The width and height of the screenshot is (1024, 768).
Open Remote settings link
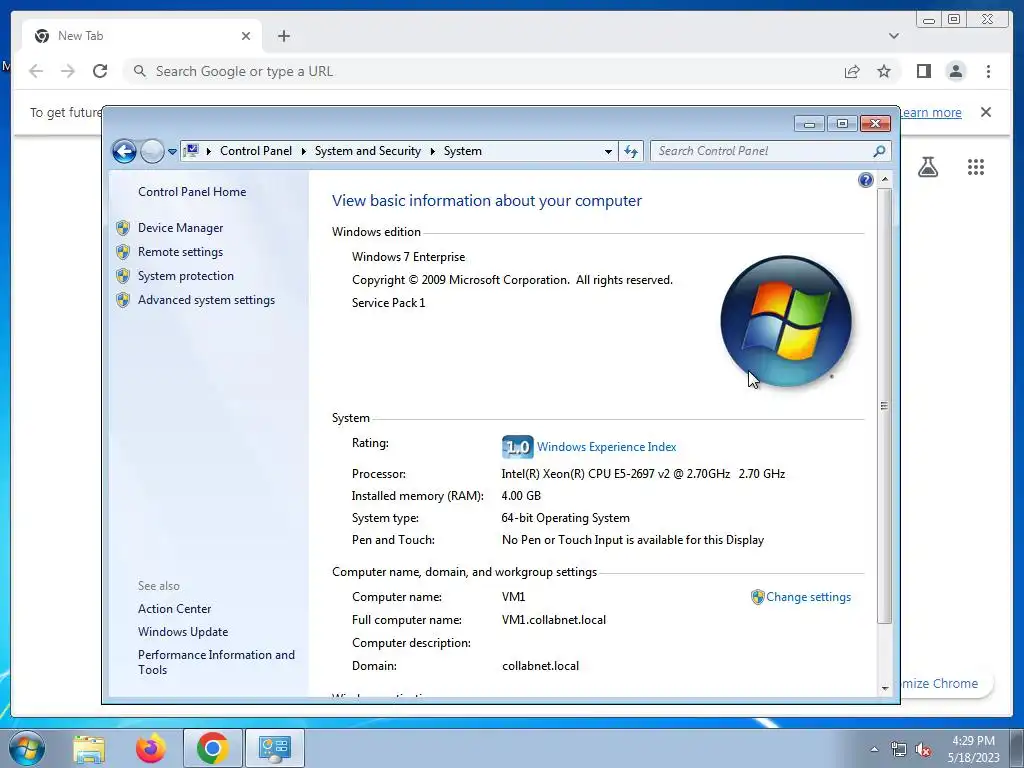point(180,252)
